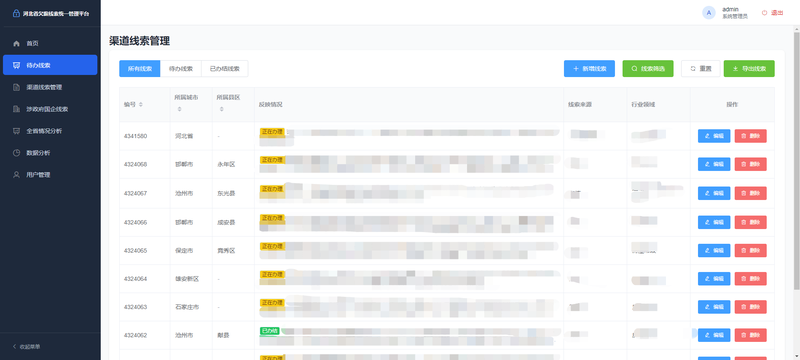Edit row 4324067
800x360 pixels.
(714, 193)
